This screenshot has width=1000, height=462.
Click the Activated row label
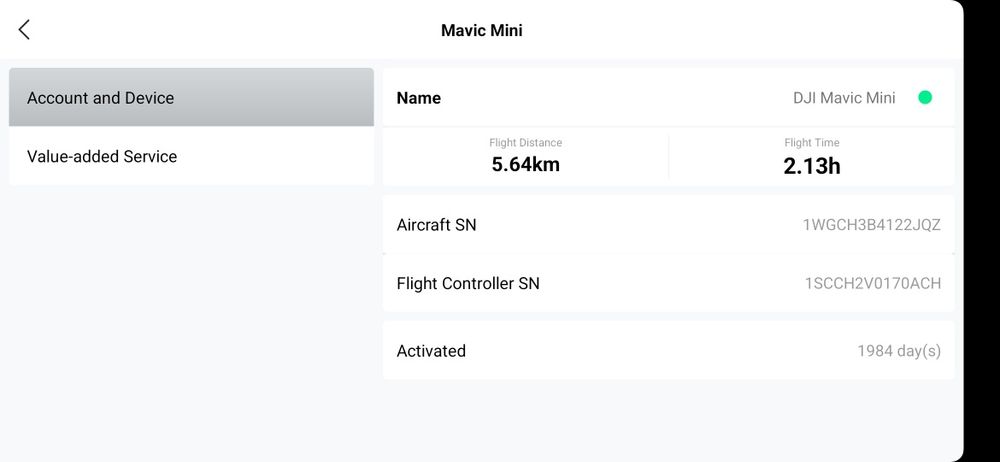[x=431, y=351]
